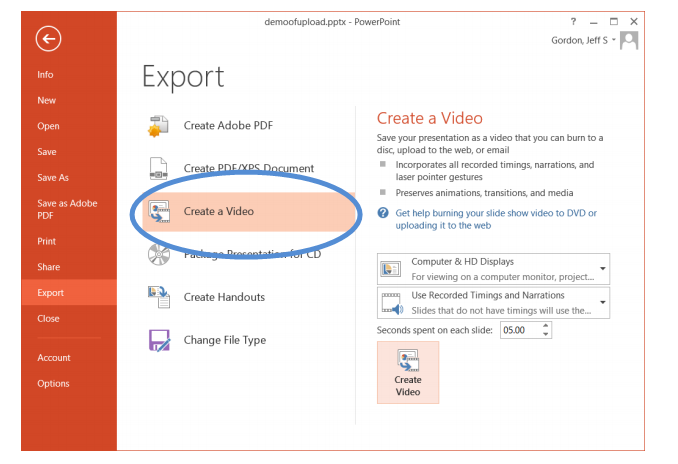Open the Account page
Viewport: 678px width, 464px height.
pos(54,358)
